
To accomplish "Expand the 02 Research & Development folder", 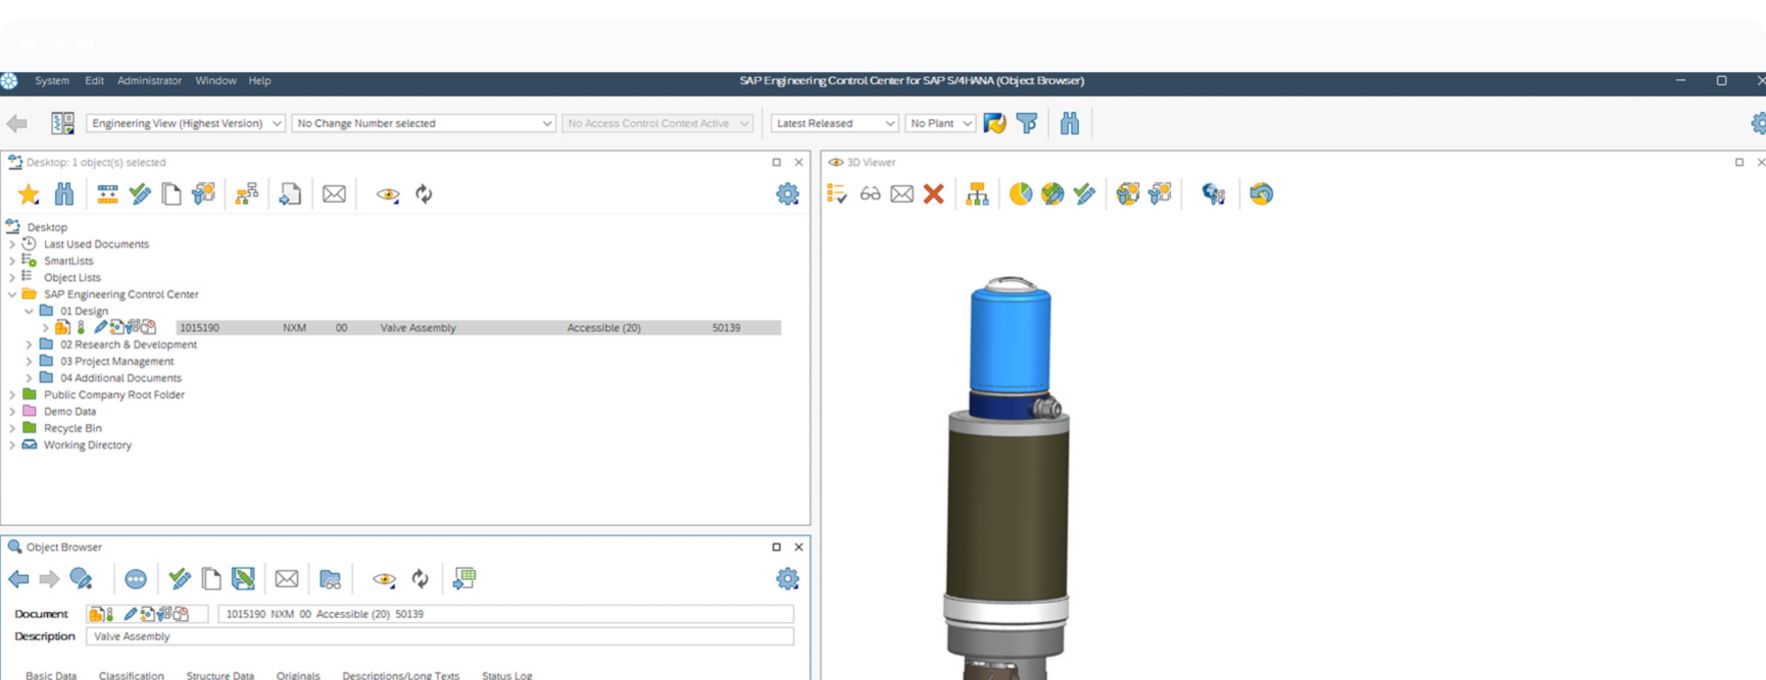I will (29, 344).
